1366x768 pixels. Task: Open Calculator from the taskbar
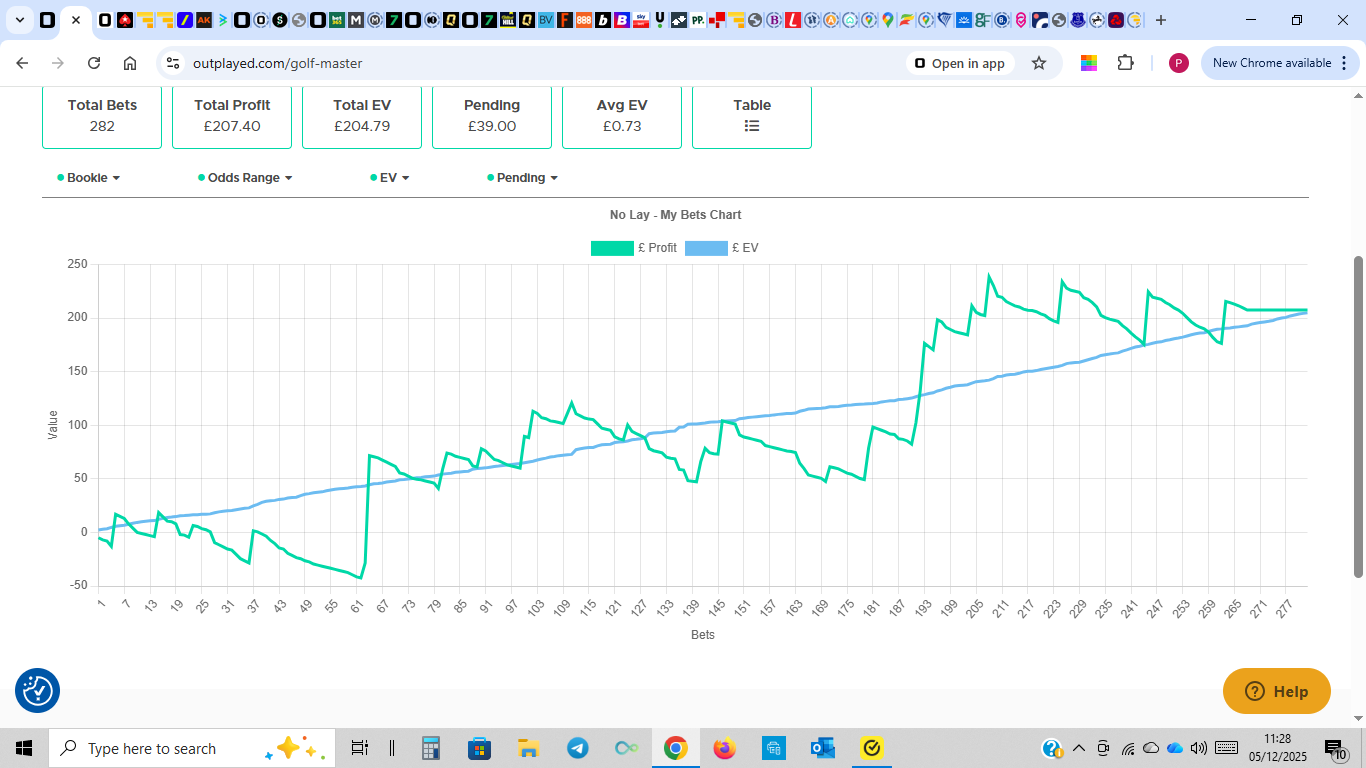[x=431, y=748]
